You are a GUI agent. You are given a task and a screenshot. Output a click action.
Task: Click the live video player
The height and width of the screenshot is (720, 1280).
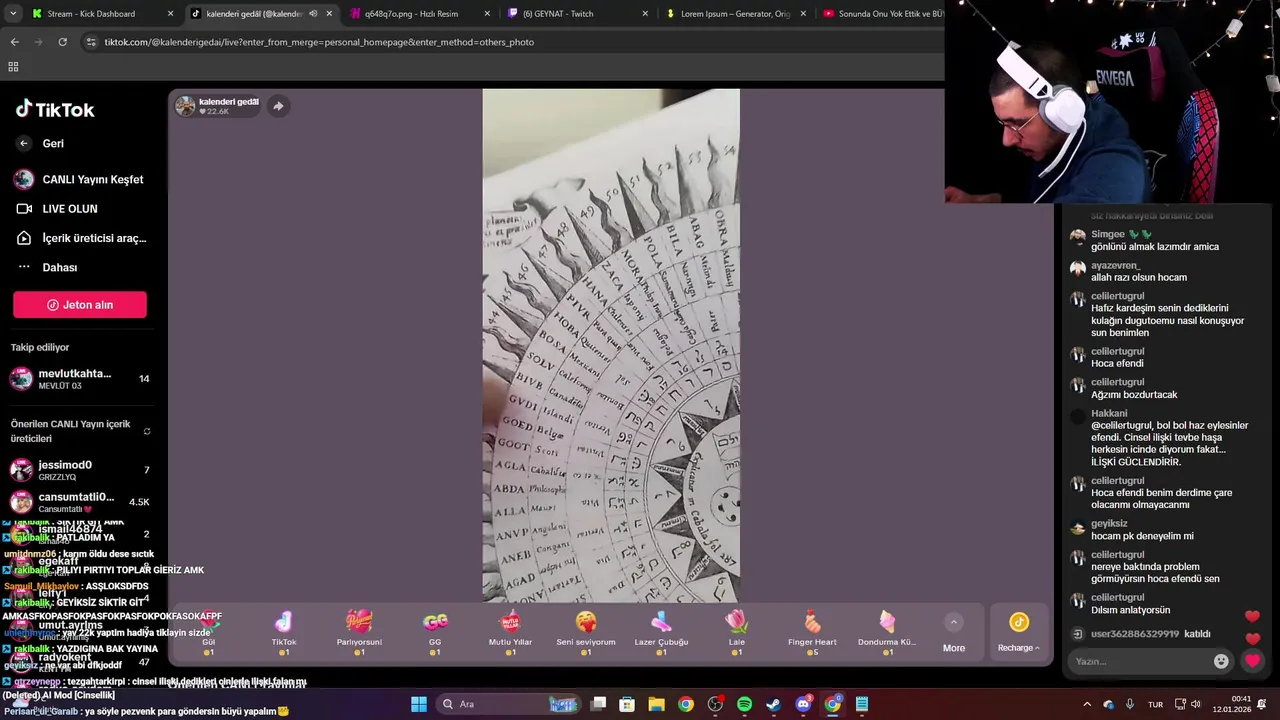611,346
